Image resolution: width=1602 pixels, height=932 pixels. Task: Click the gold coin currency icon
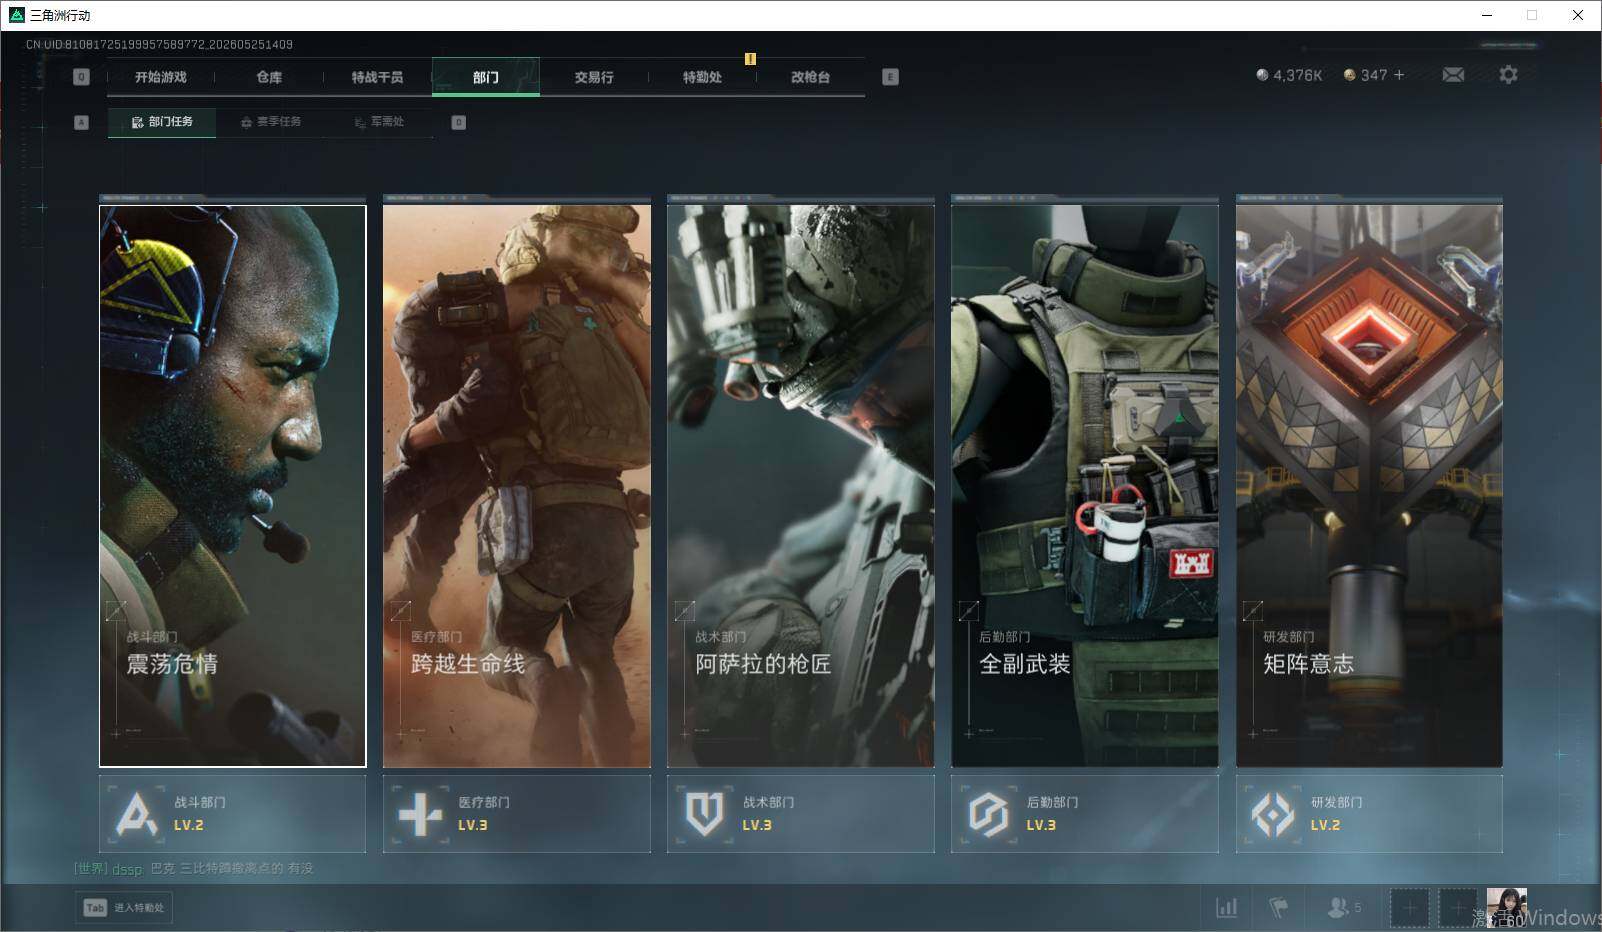coord(1349,75)
